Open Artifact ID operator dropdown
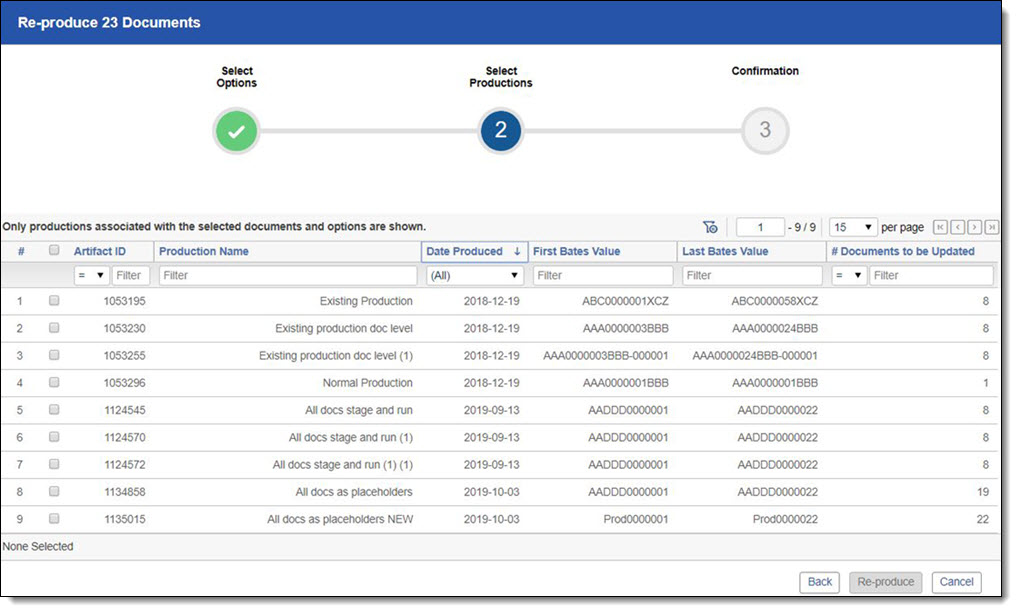The image size is (1017, 612). (x=91, y=275)
